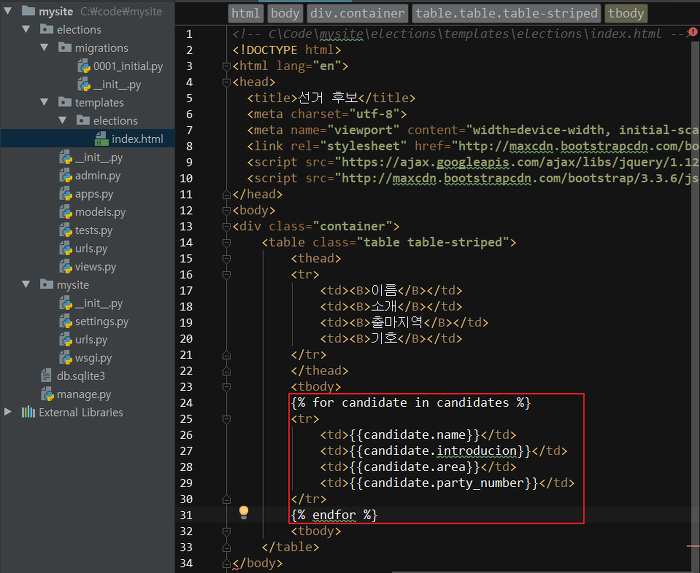Click 0001_initial.py Python file icon
The height and width of the screenshot is (573, 700).
click(84, 66)
